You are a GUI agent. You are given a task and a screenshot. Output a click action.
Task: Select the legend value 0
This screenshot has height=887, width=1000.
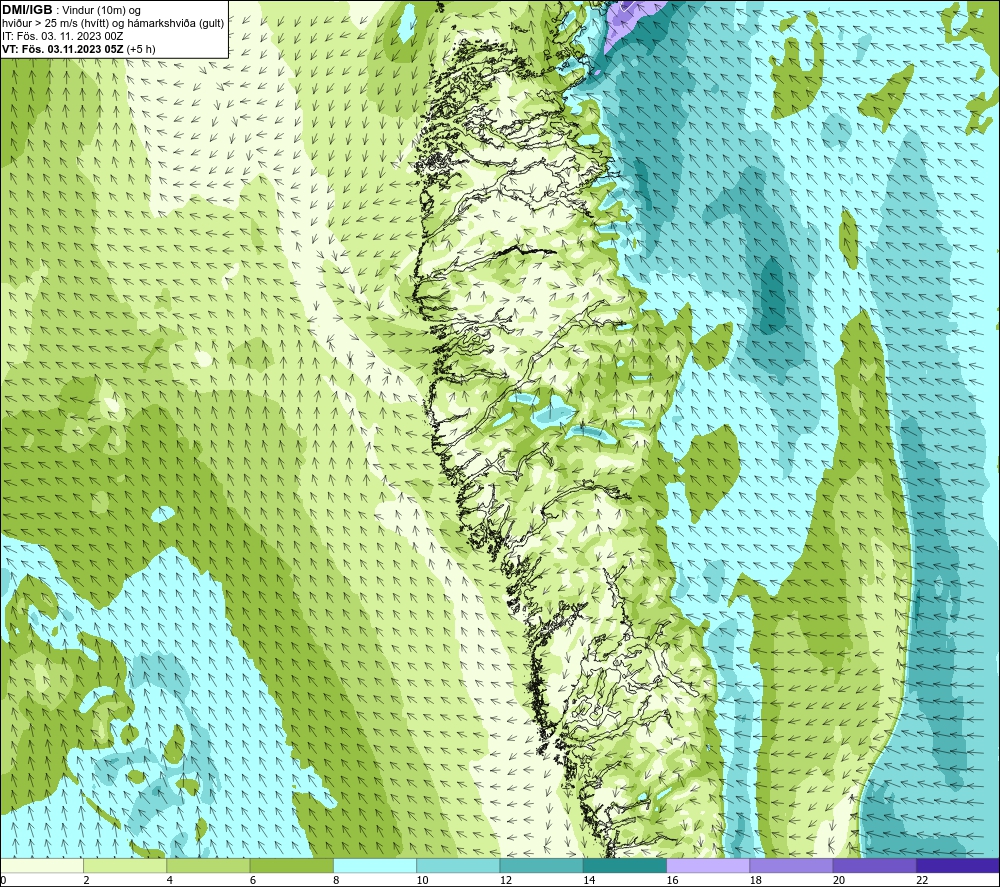(x=3, y=881)
